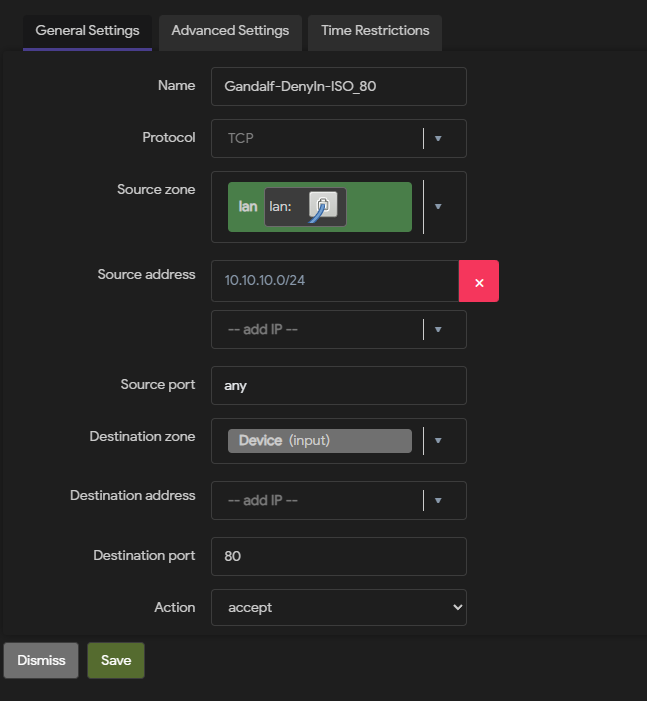
Task: Switch to the Advanced Settings tab
Action: (x=230, y=33)
